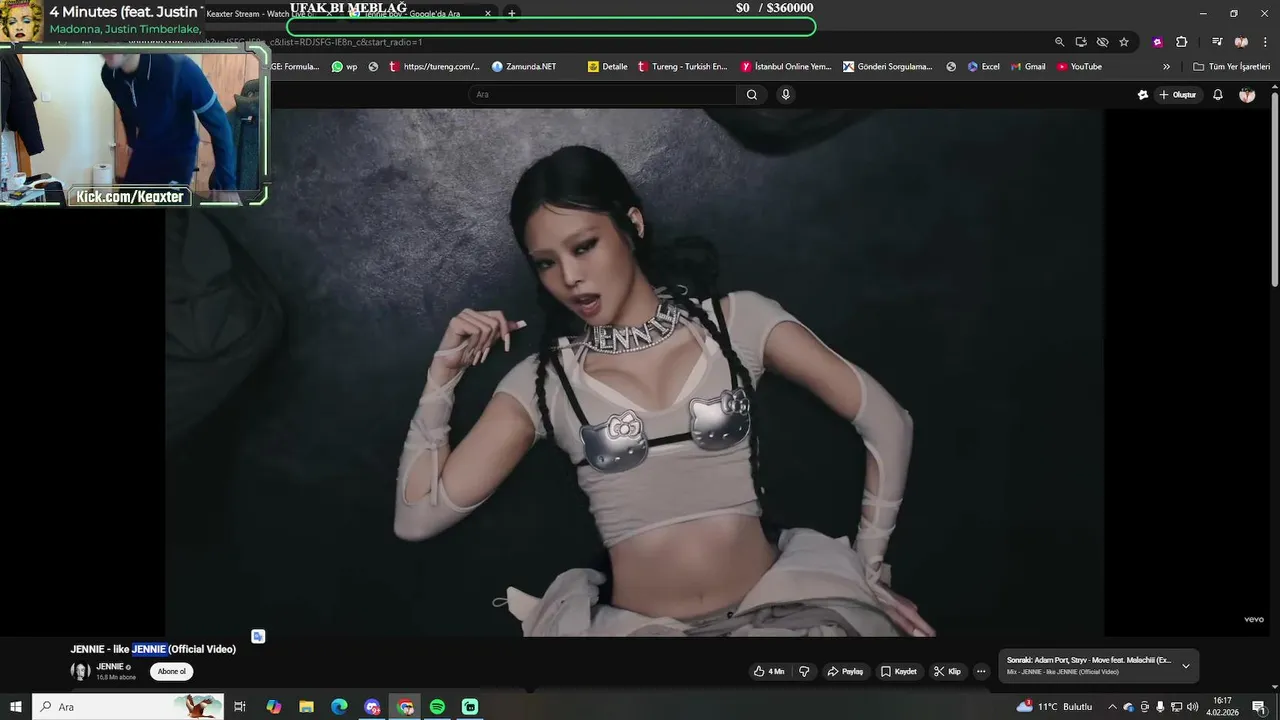1280x720 pixels.
Task: Open the Gönderi Sorgulama bookmark
Action: click(888, 67)
